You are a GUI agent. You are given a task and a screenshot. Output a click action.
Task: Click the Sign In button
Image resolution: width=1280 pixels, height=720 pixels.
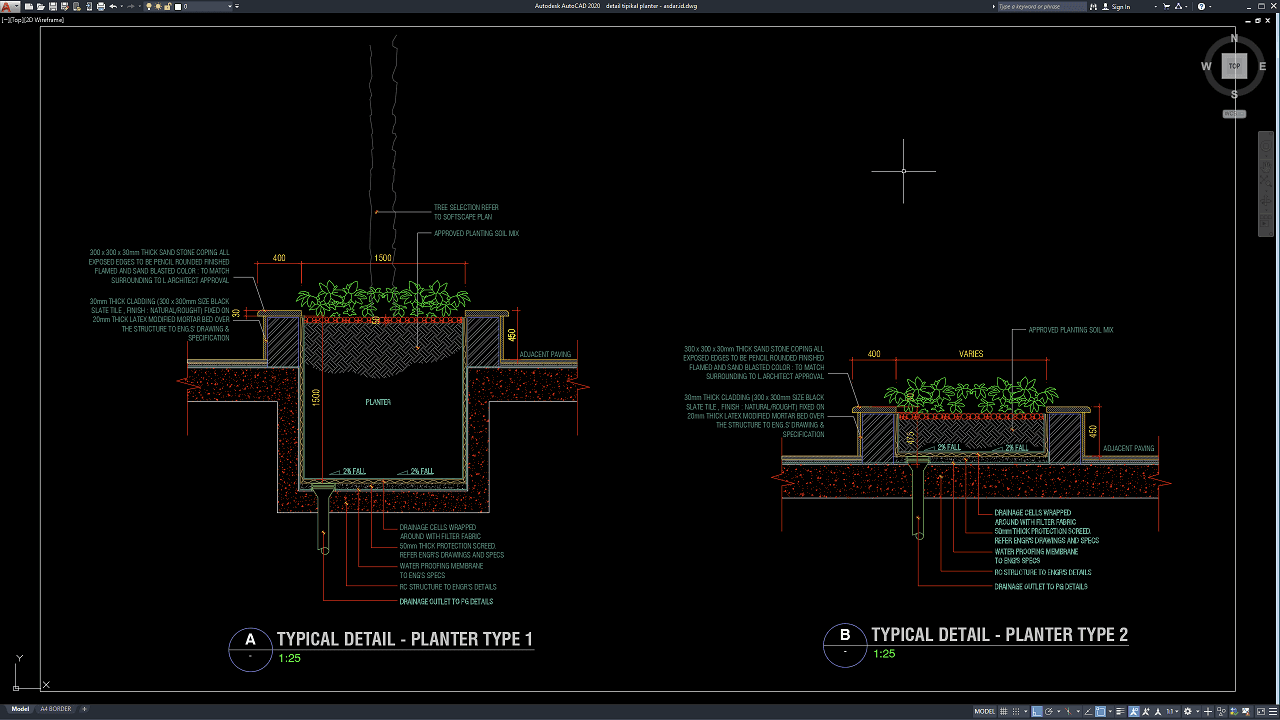click(1121, 6)
